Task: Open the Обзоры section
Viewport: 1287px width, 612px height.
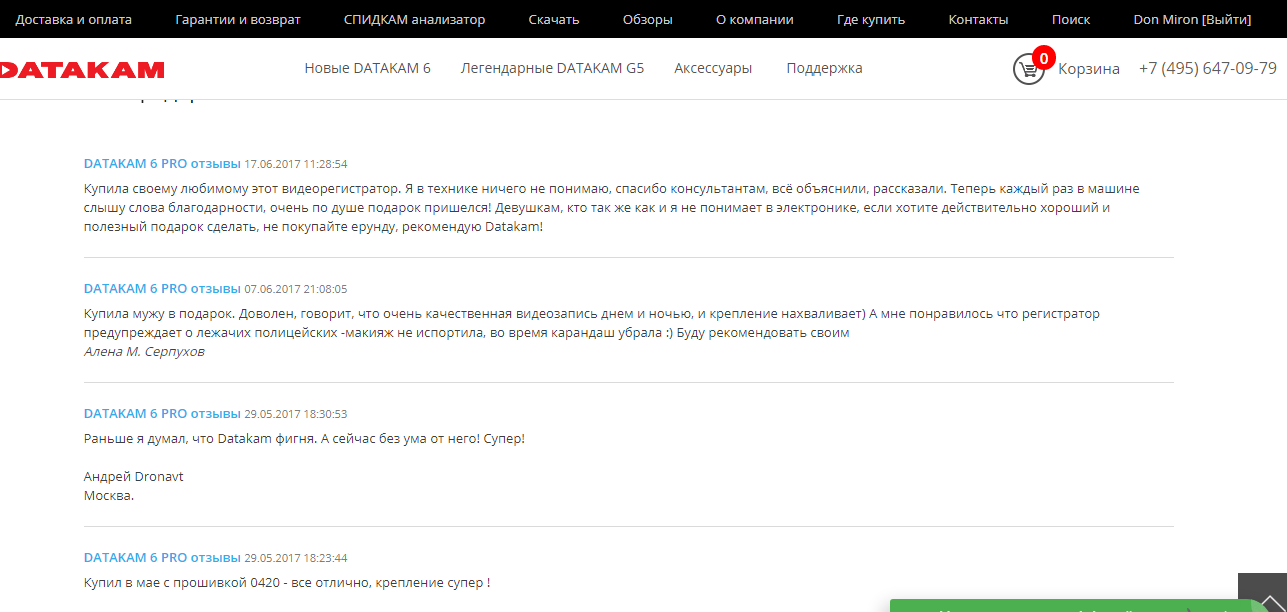Action: coord(647,19)
